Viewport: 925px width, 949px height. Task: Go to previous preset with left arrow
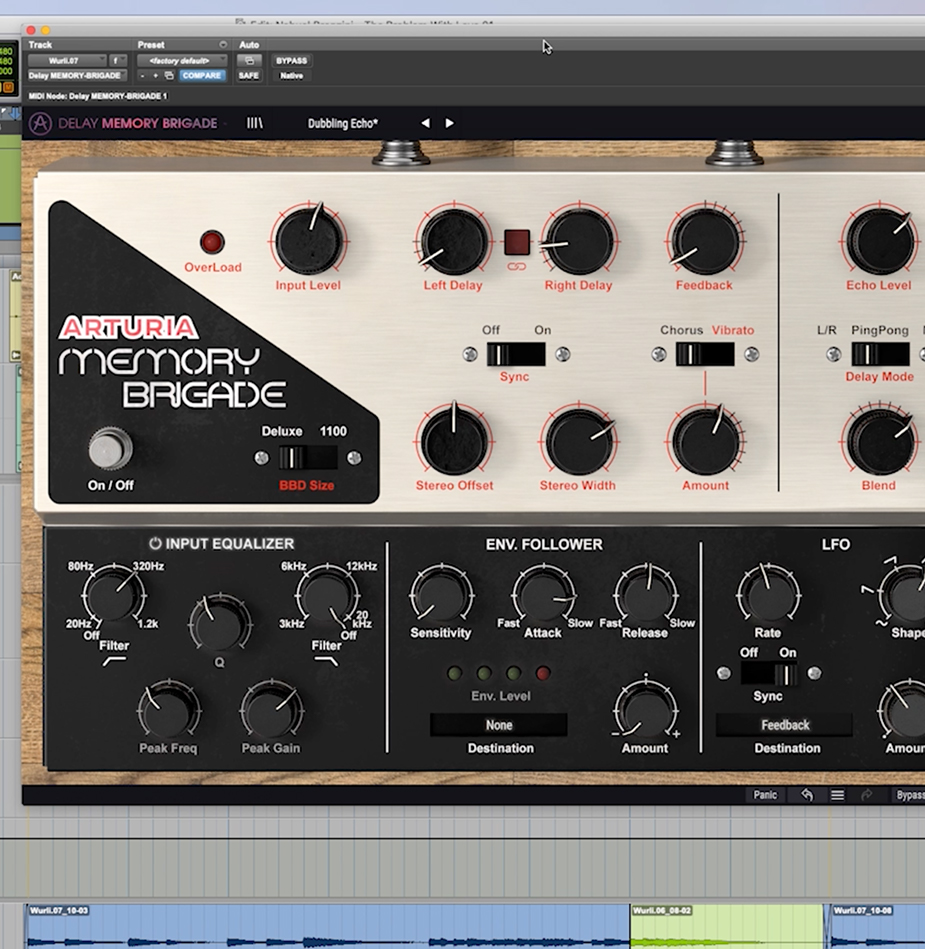(426, 123)
